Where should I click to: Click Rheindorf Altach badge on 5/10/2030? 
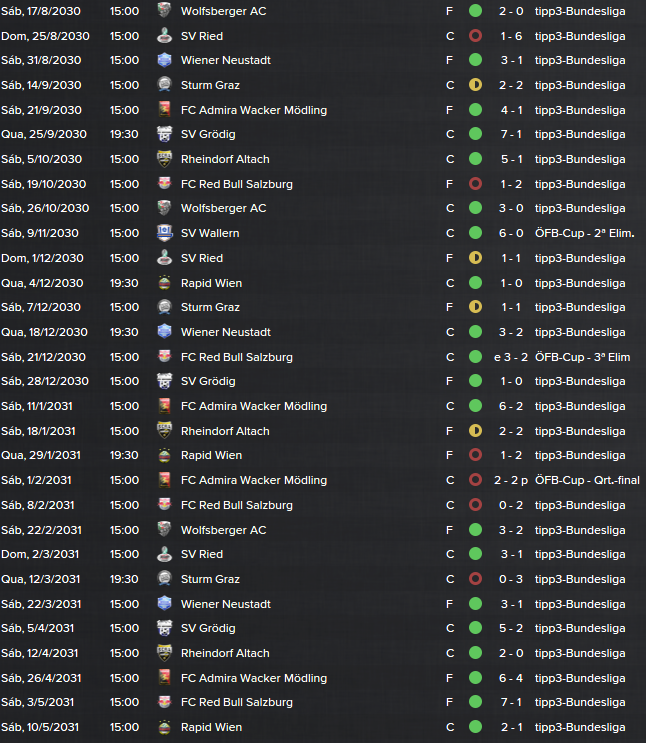click(x=164, y=159)
